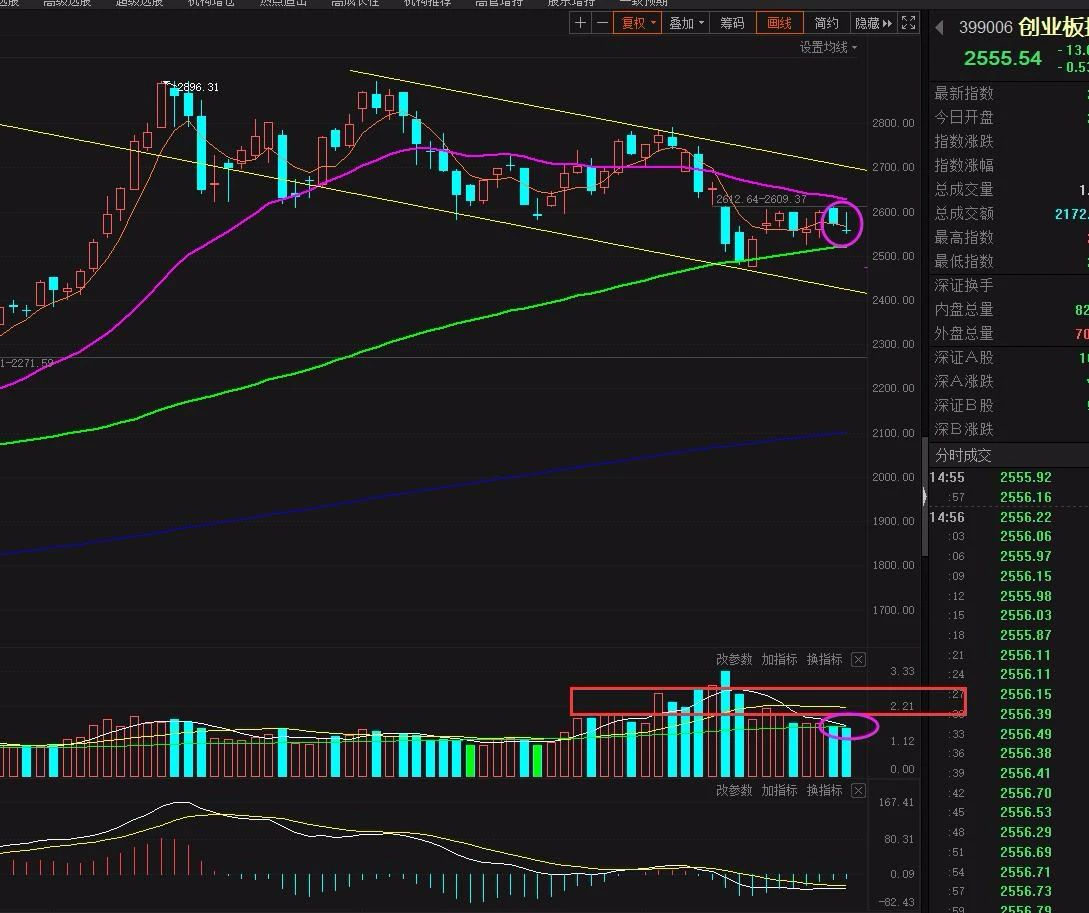
Task: Click the 167.41 MACD axis label
Action: coord(896,803)
